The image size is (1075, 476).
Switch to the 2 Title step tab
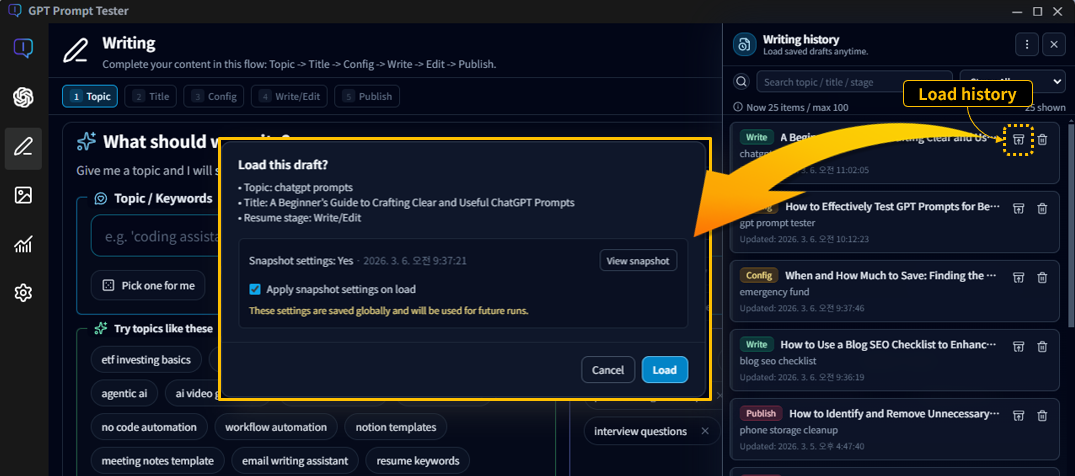[x=150, y=97]
